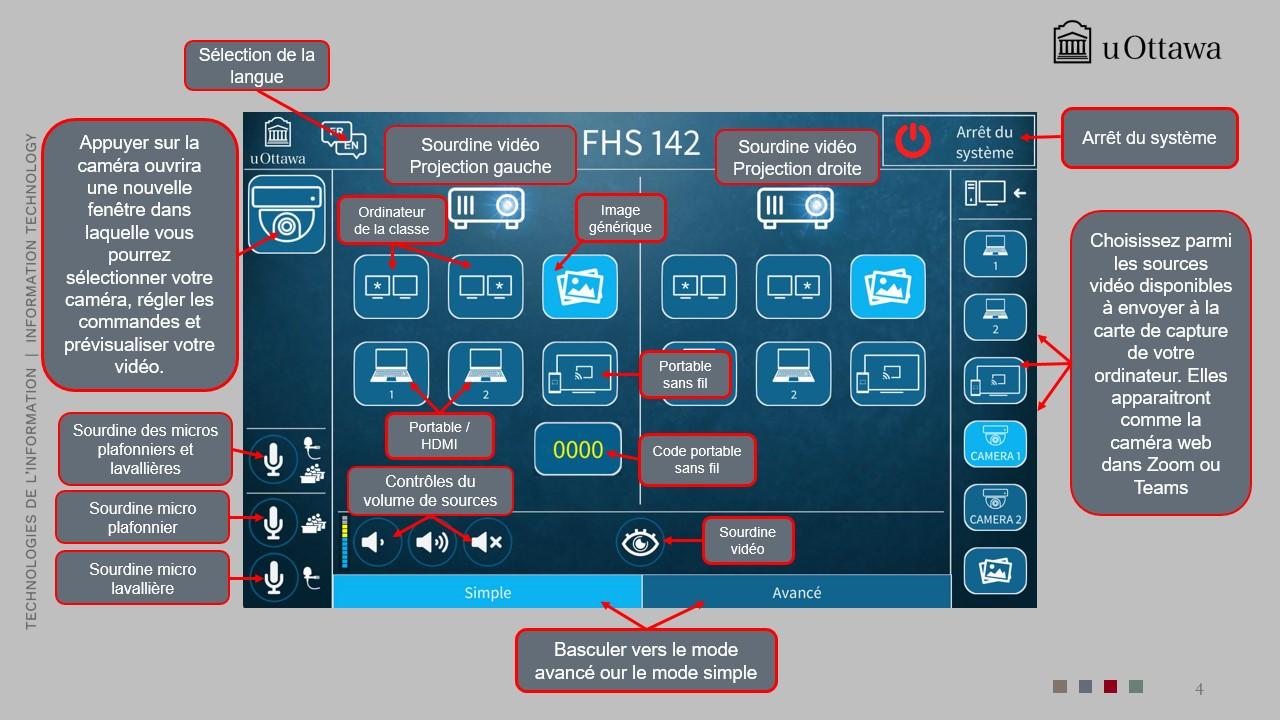Select laptop HDMI 1 for left projection
Screen dimensions: 1280x720
click(391, 374)
